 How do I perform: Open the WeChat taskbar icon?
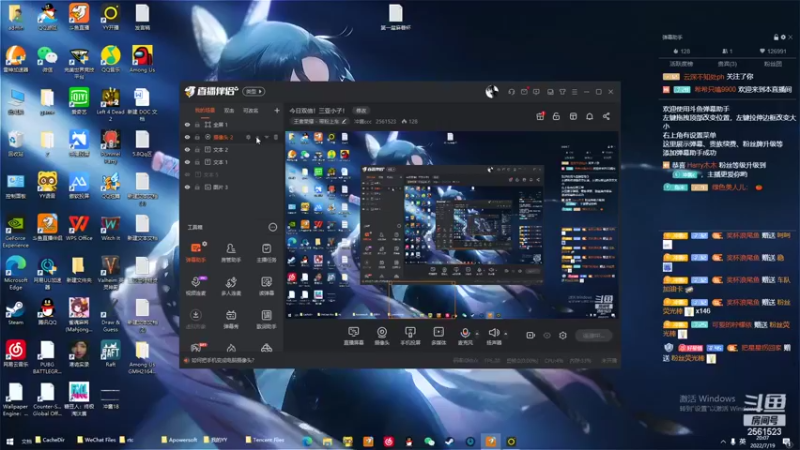point(430,441)
